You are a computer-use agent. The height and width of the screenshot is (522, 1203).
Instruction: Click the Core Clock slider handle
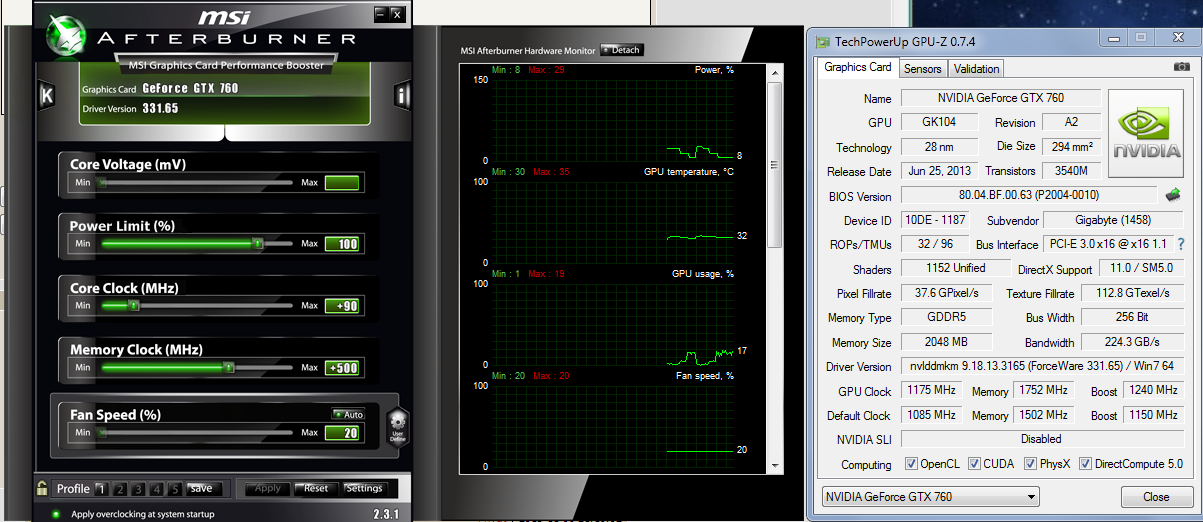(133, 306)
